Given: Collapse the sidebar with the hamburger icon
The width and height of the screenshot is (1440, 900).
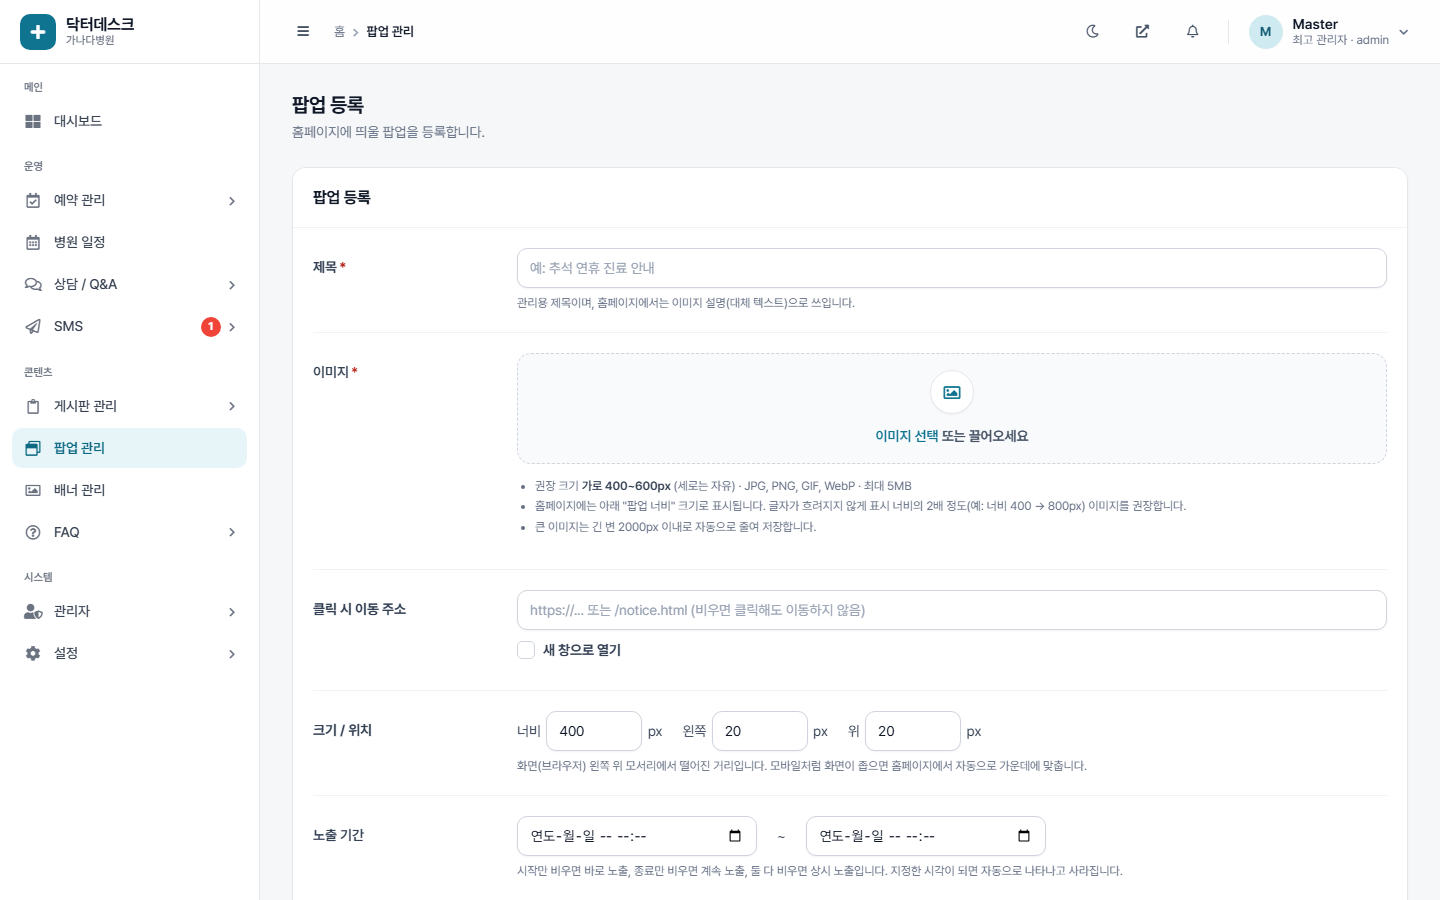Looking at the screenshot, I should coord(303,31).
